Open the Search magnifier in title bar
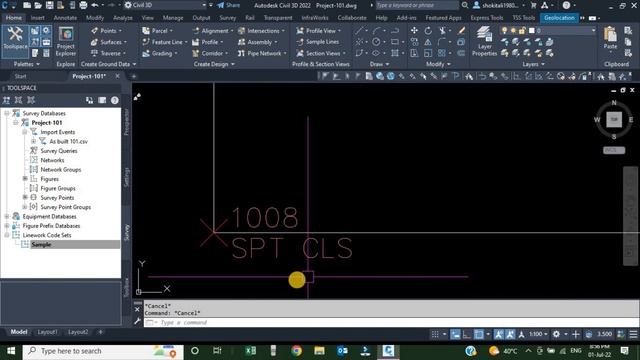 465,5
